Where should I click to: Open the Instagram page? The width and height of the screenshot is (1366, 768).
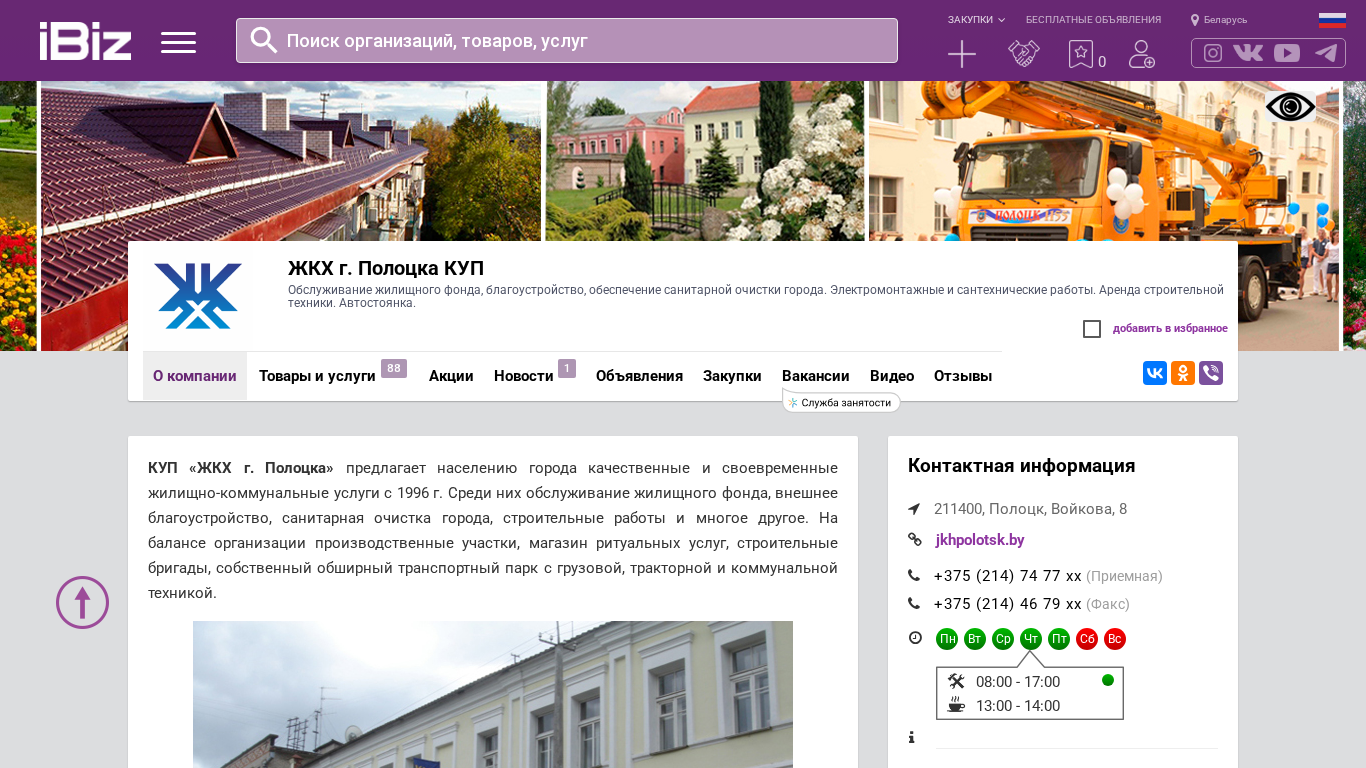coord(1213,53)
